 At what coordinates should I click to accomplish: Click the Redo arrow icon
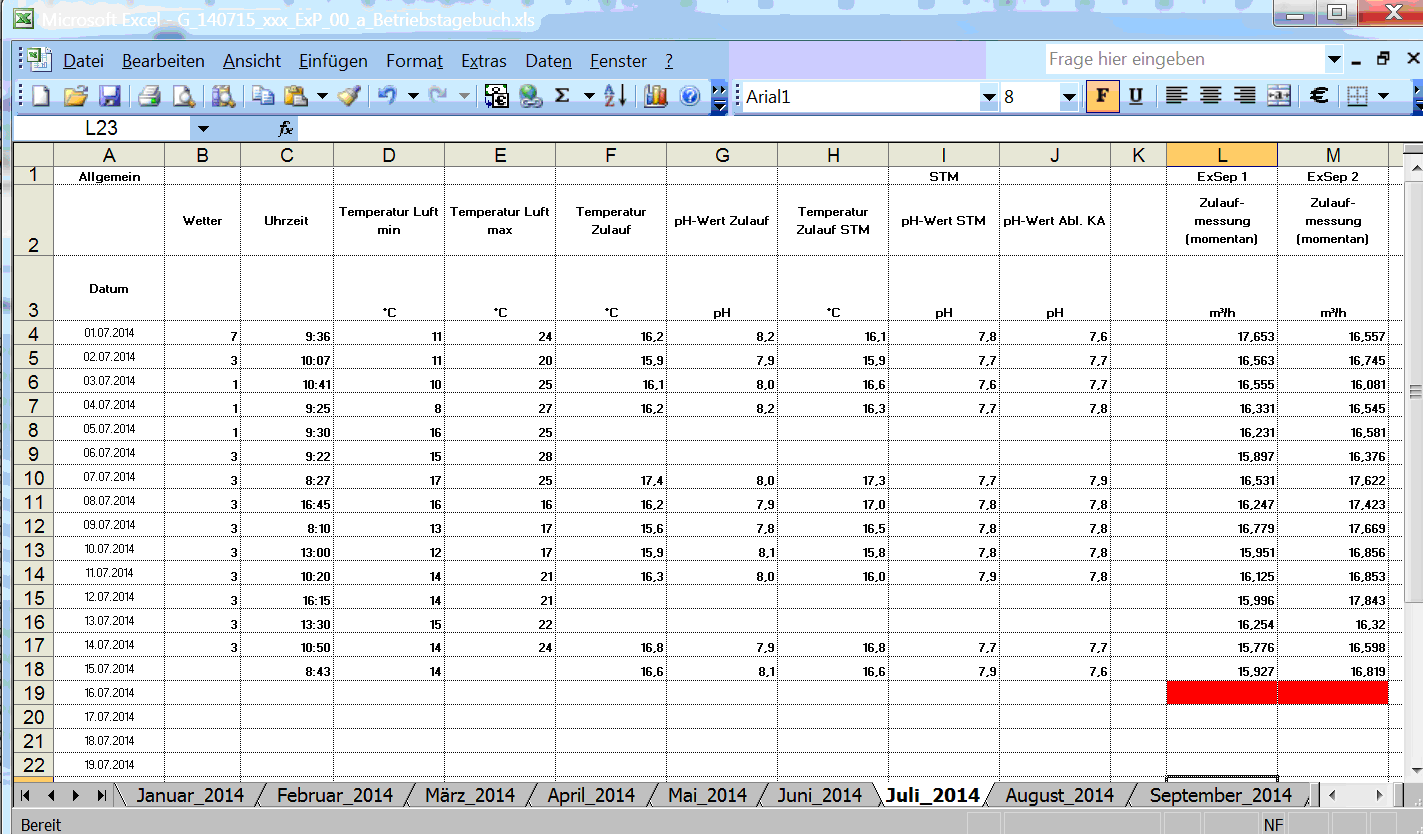click(438, 96)
